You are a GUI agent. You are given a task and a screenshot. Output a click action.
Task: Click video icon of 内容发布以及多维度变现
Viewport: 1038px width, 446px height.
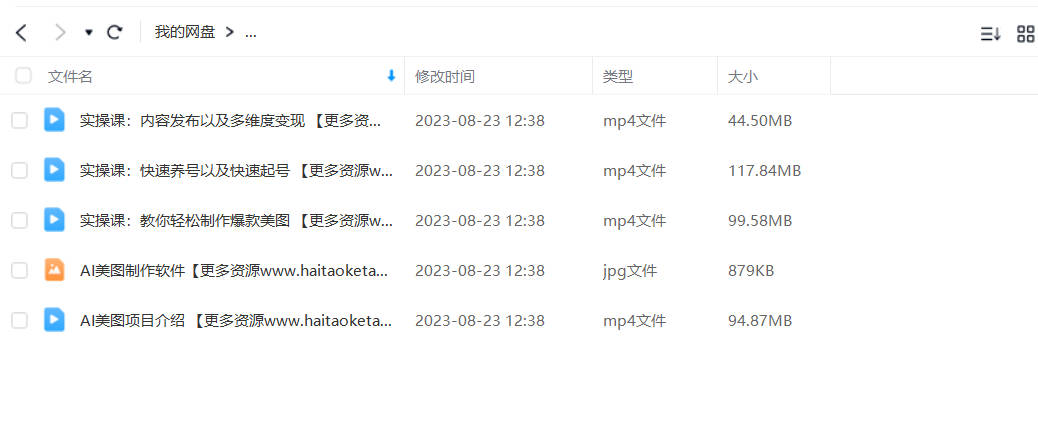click(54, 120)
